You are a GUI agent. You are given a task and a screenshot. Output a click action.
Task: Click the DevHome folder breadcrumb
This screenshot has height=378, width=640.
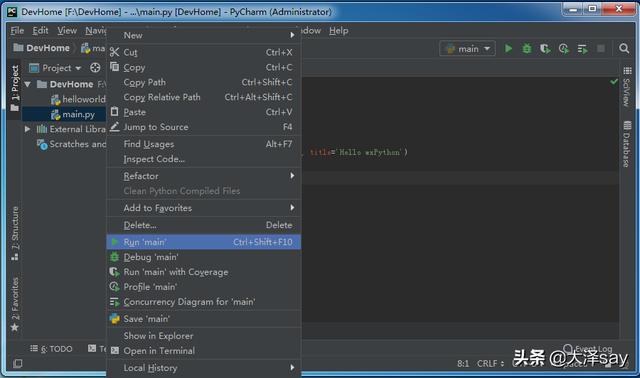[x=42, y=48]
